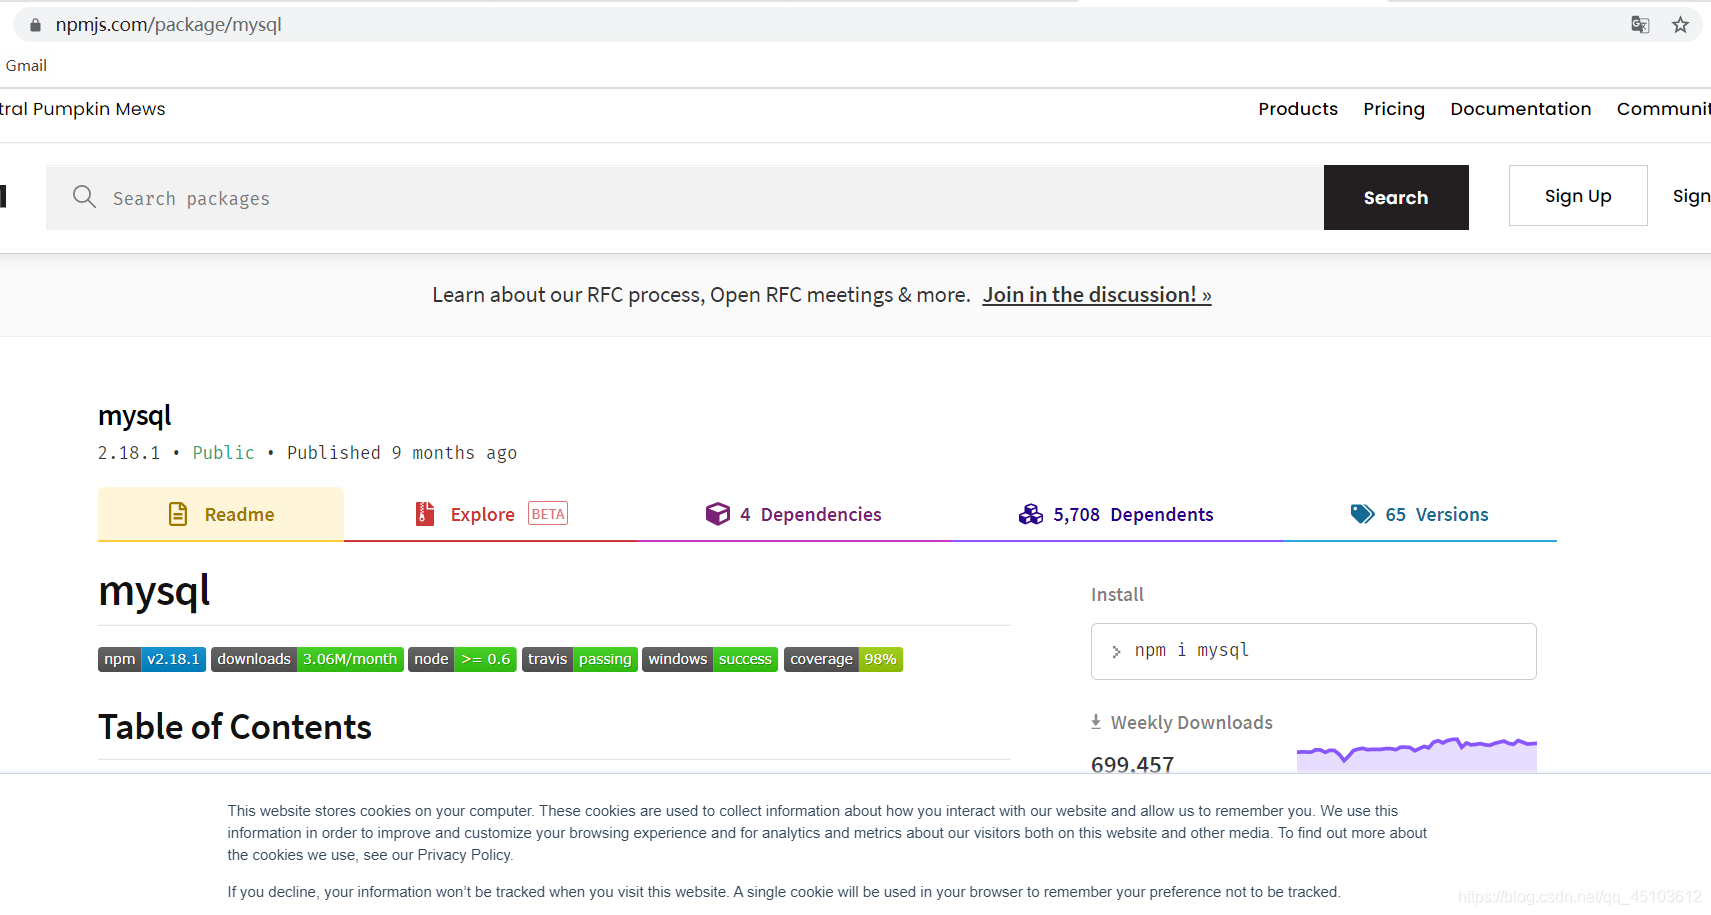Follow the Join in the discussion link
The height and width of the screenshot is (915, 1711).
tap(1097, 295)
